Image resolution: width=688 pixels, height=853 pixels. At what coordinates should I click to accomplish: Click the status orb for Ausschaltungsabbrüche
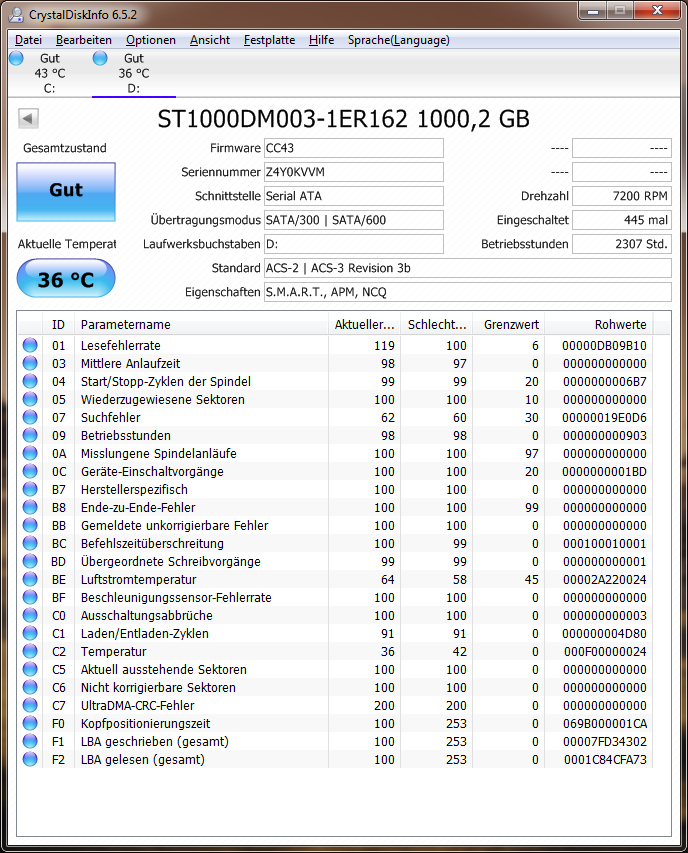point(30,615)
